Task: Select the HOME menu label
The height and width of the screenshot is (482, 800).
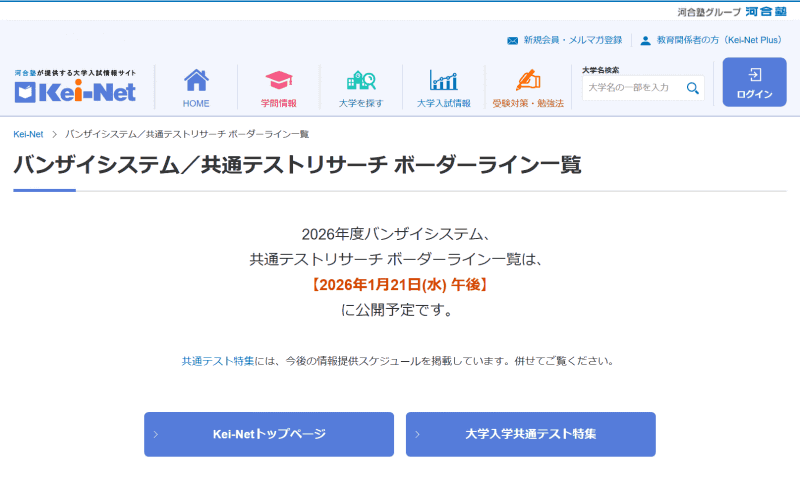Action: pyautogui.click(x=196, y=104)
